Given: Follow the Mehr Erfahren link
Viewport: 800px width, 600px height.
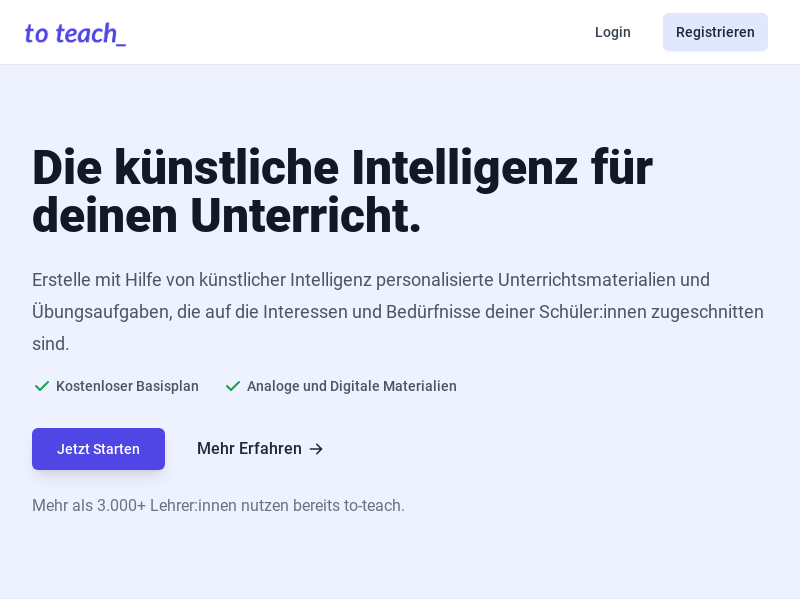Looking at the screenshot, I should coord(260,448).
